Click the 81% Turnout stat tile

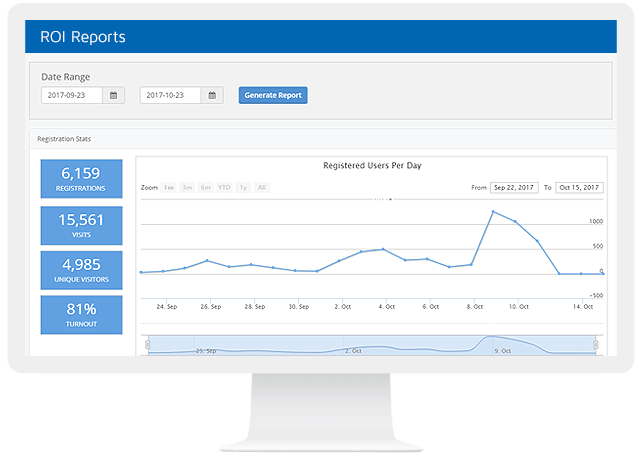[81, 314]
